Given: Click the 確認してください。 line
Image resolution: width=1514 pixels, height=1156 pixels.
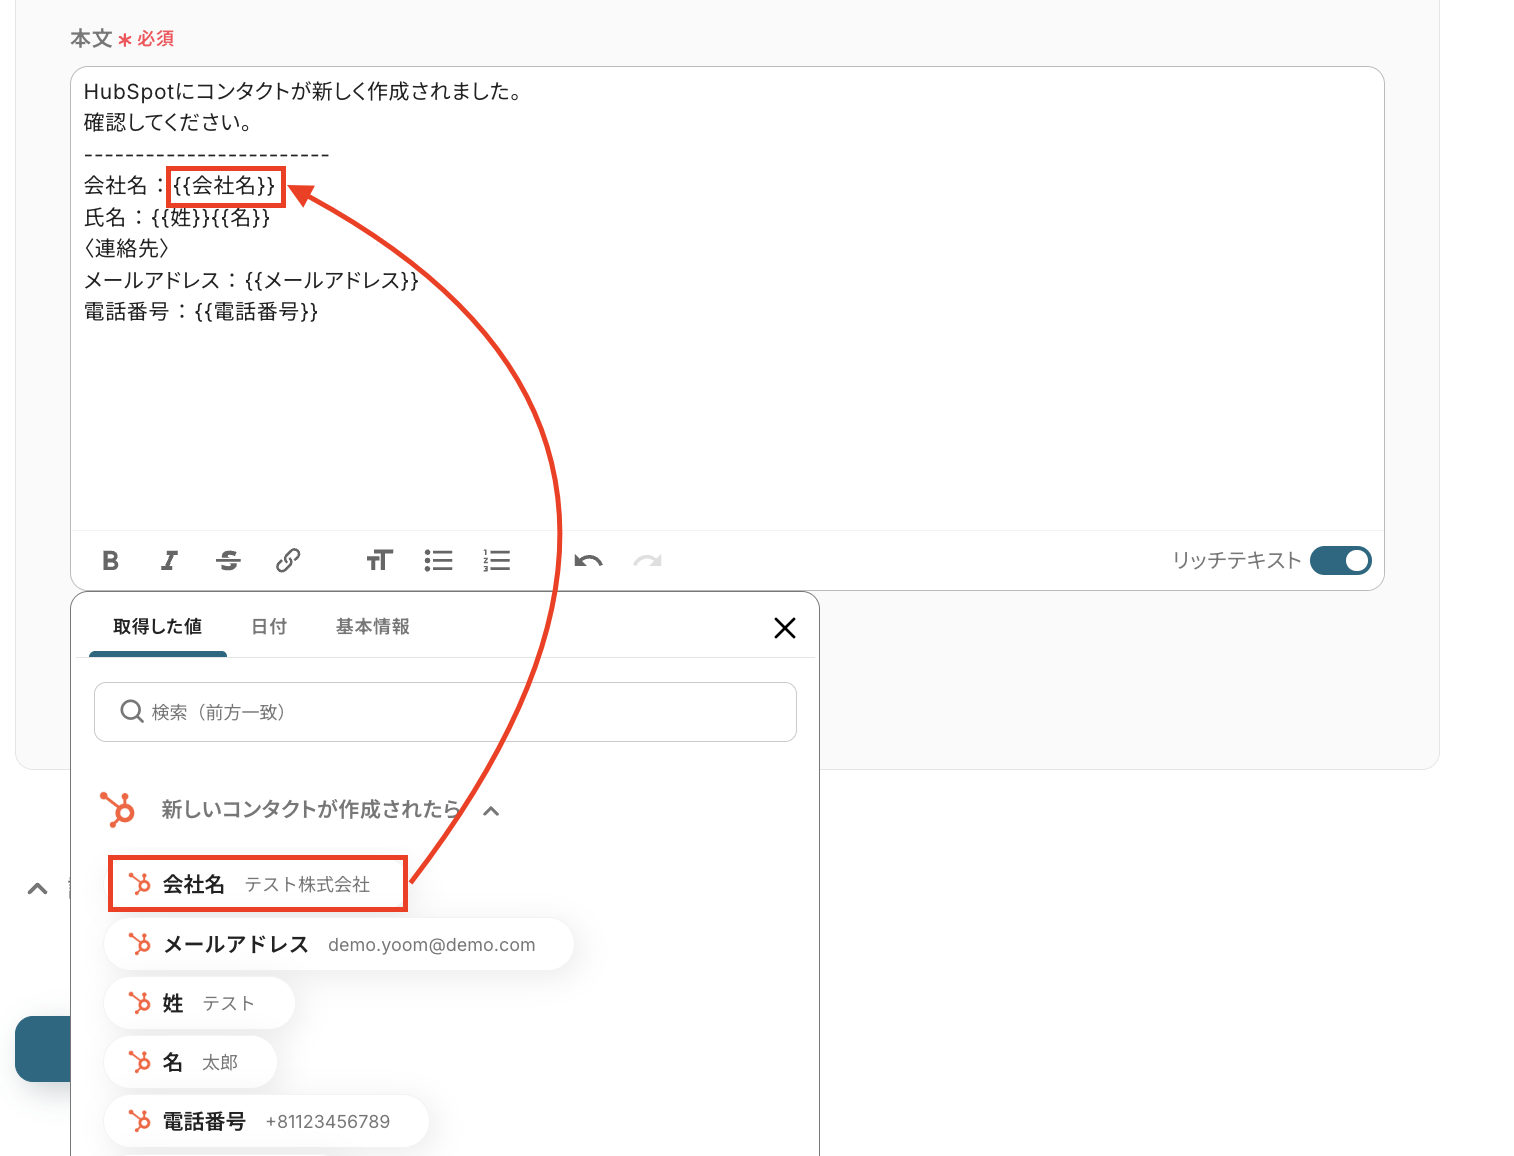Looking at the screenshot, I should click(x=168, y=123).
